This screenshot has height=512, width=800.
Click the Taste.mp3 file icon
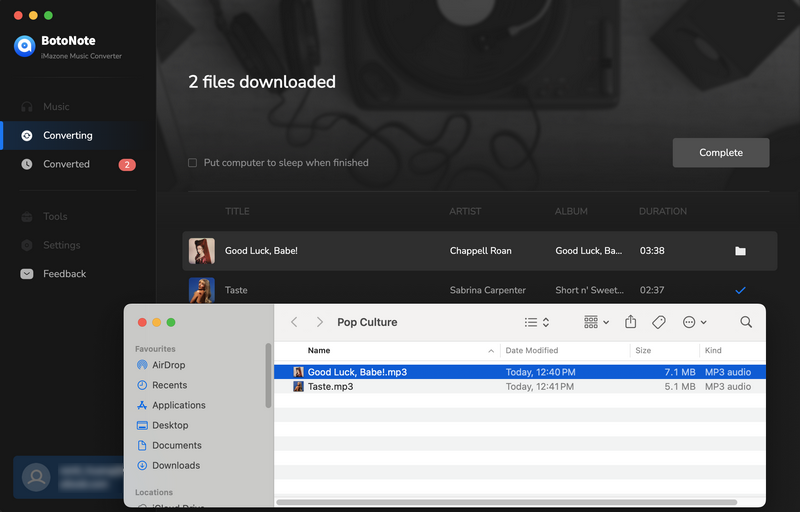(x=298, y=387)
